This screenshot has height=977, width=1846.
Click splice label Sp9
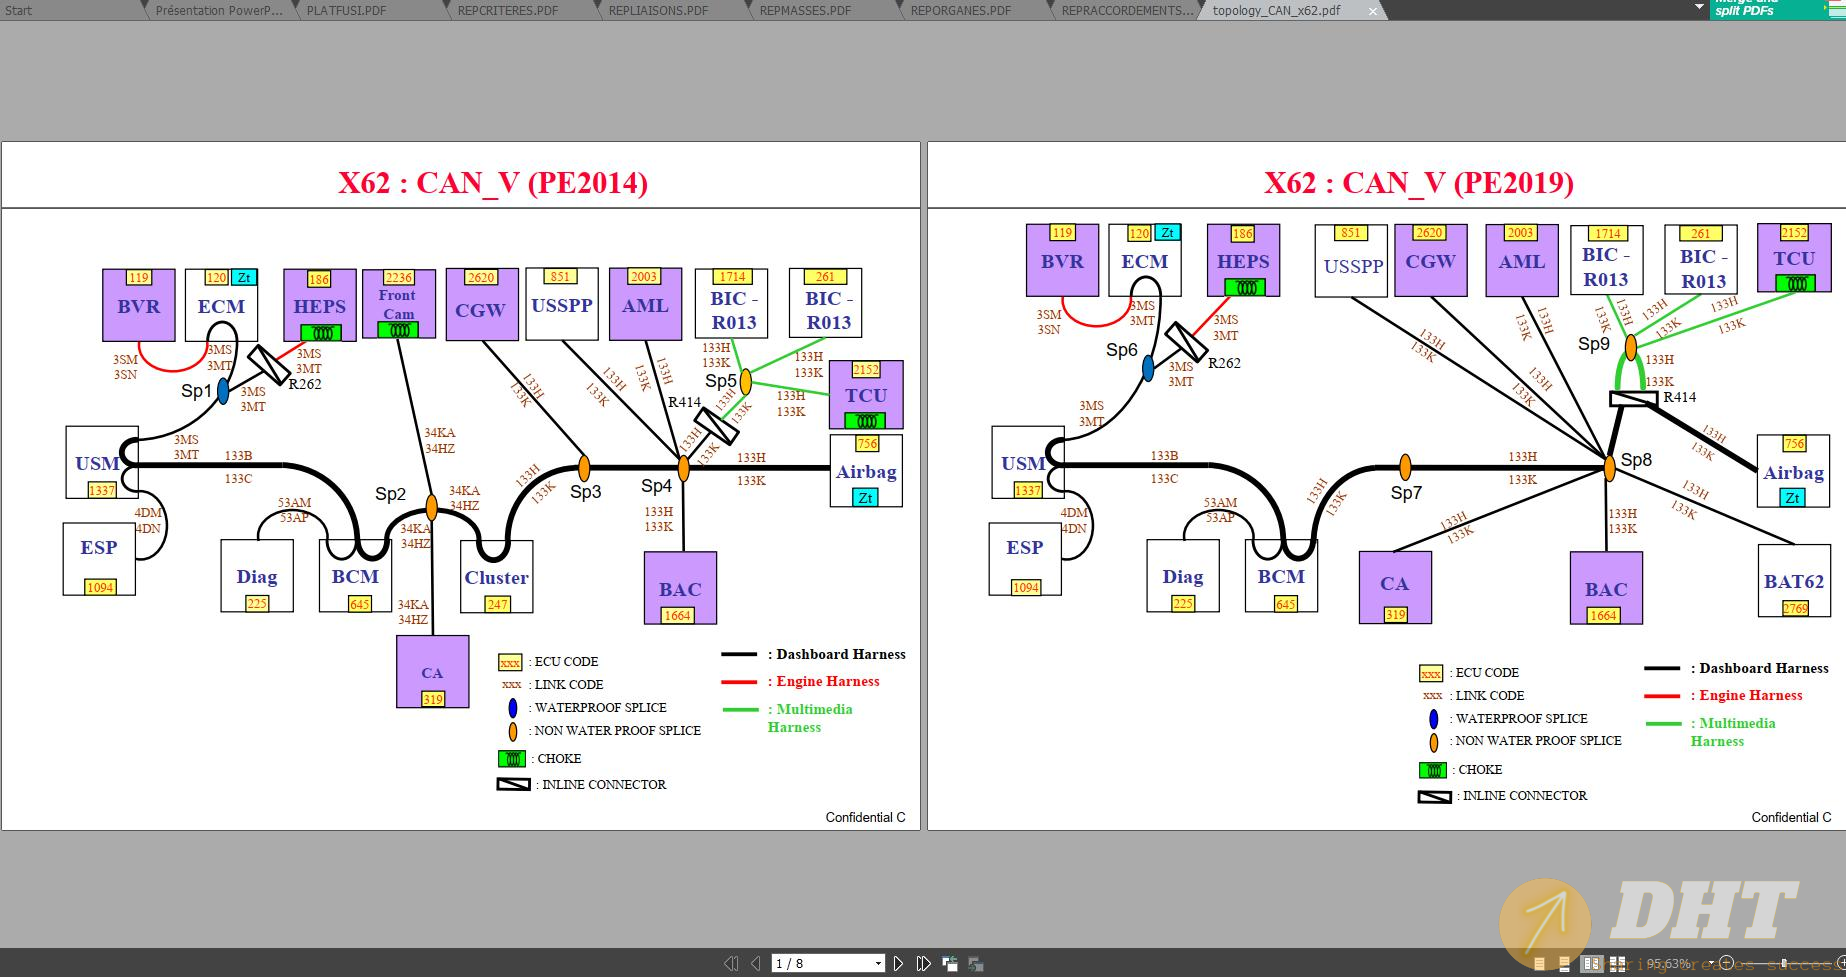coord(1594,344)
